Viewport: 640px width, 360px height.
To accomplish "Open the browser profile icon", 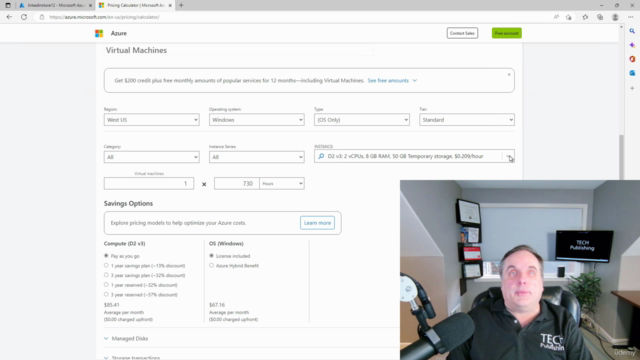I will point(615,17).
